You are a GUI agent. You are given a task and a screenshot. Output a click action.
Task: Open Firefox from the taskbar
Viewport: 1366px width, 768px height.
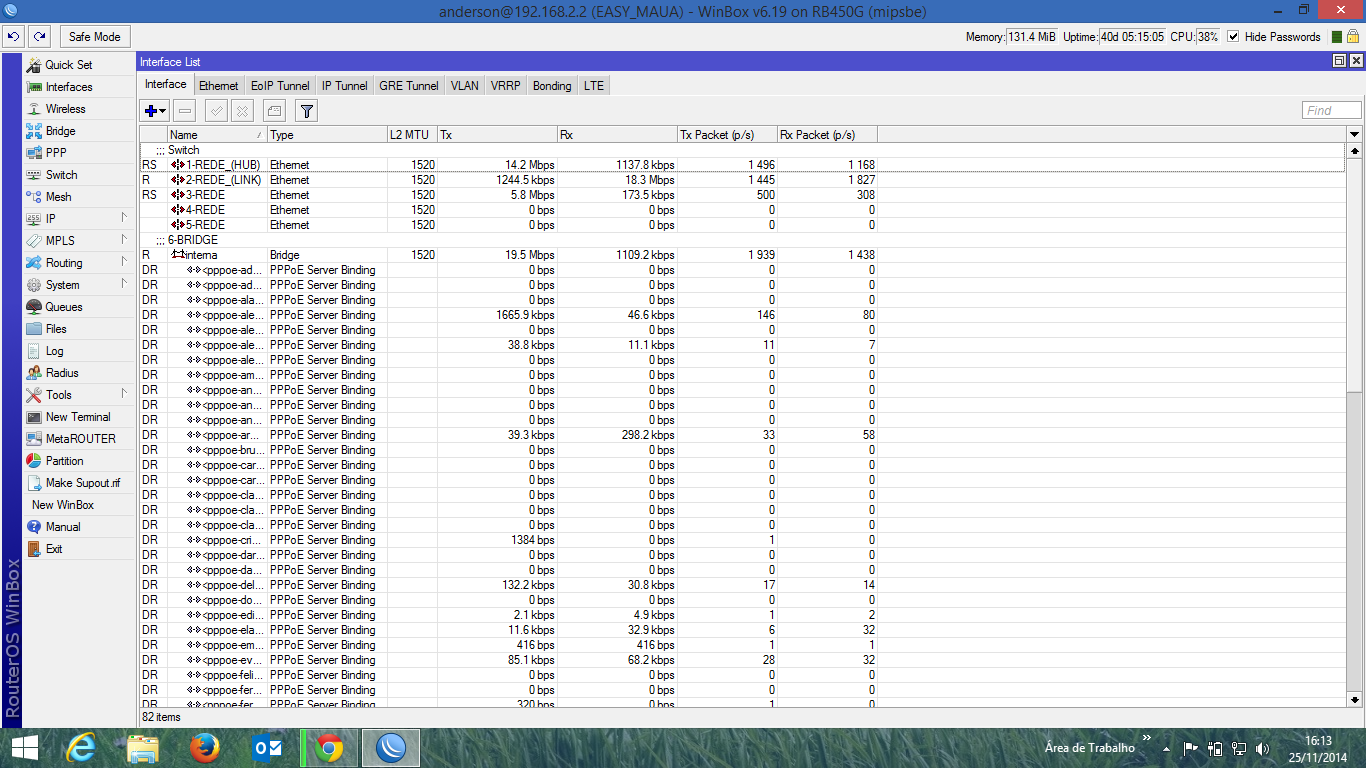click(x=205, y=747)
